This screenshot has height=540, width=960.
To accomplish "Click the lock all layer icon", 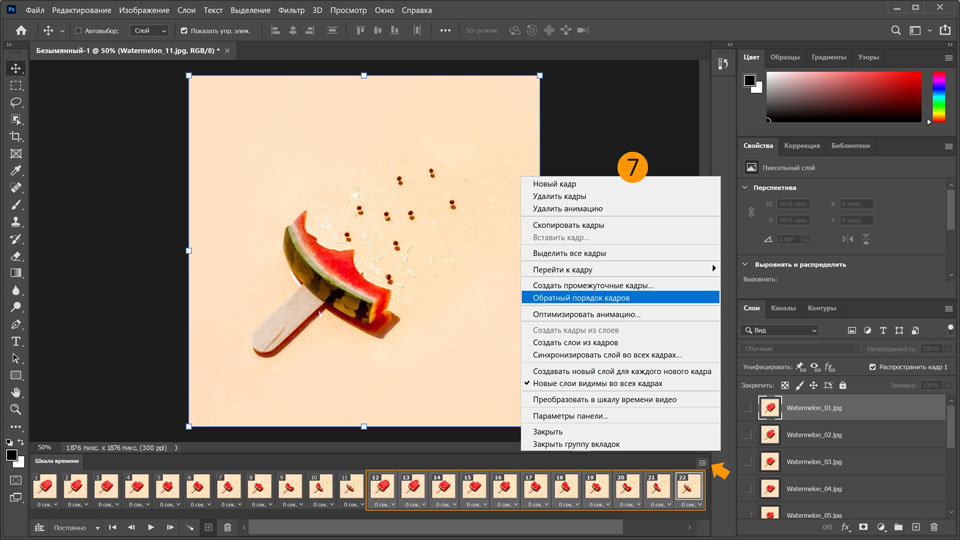I will pyautogui.click(x=842, y=385).
